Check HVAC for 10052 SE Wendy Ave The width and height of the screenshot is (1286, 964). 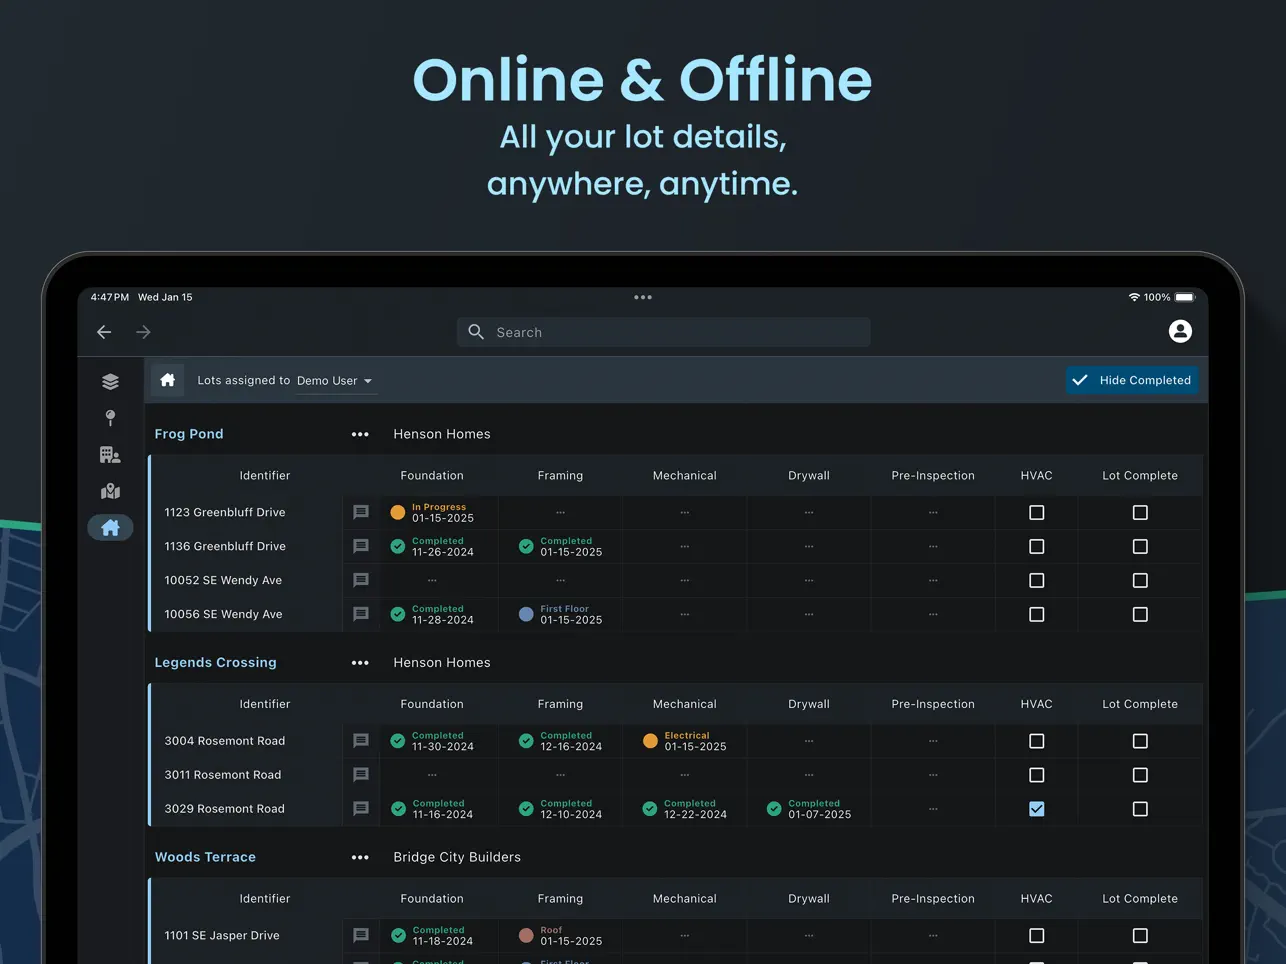1037,581
